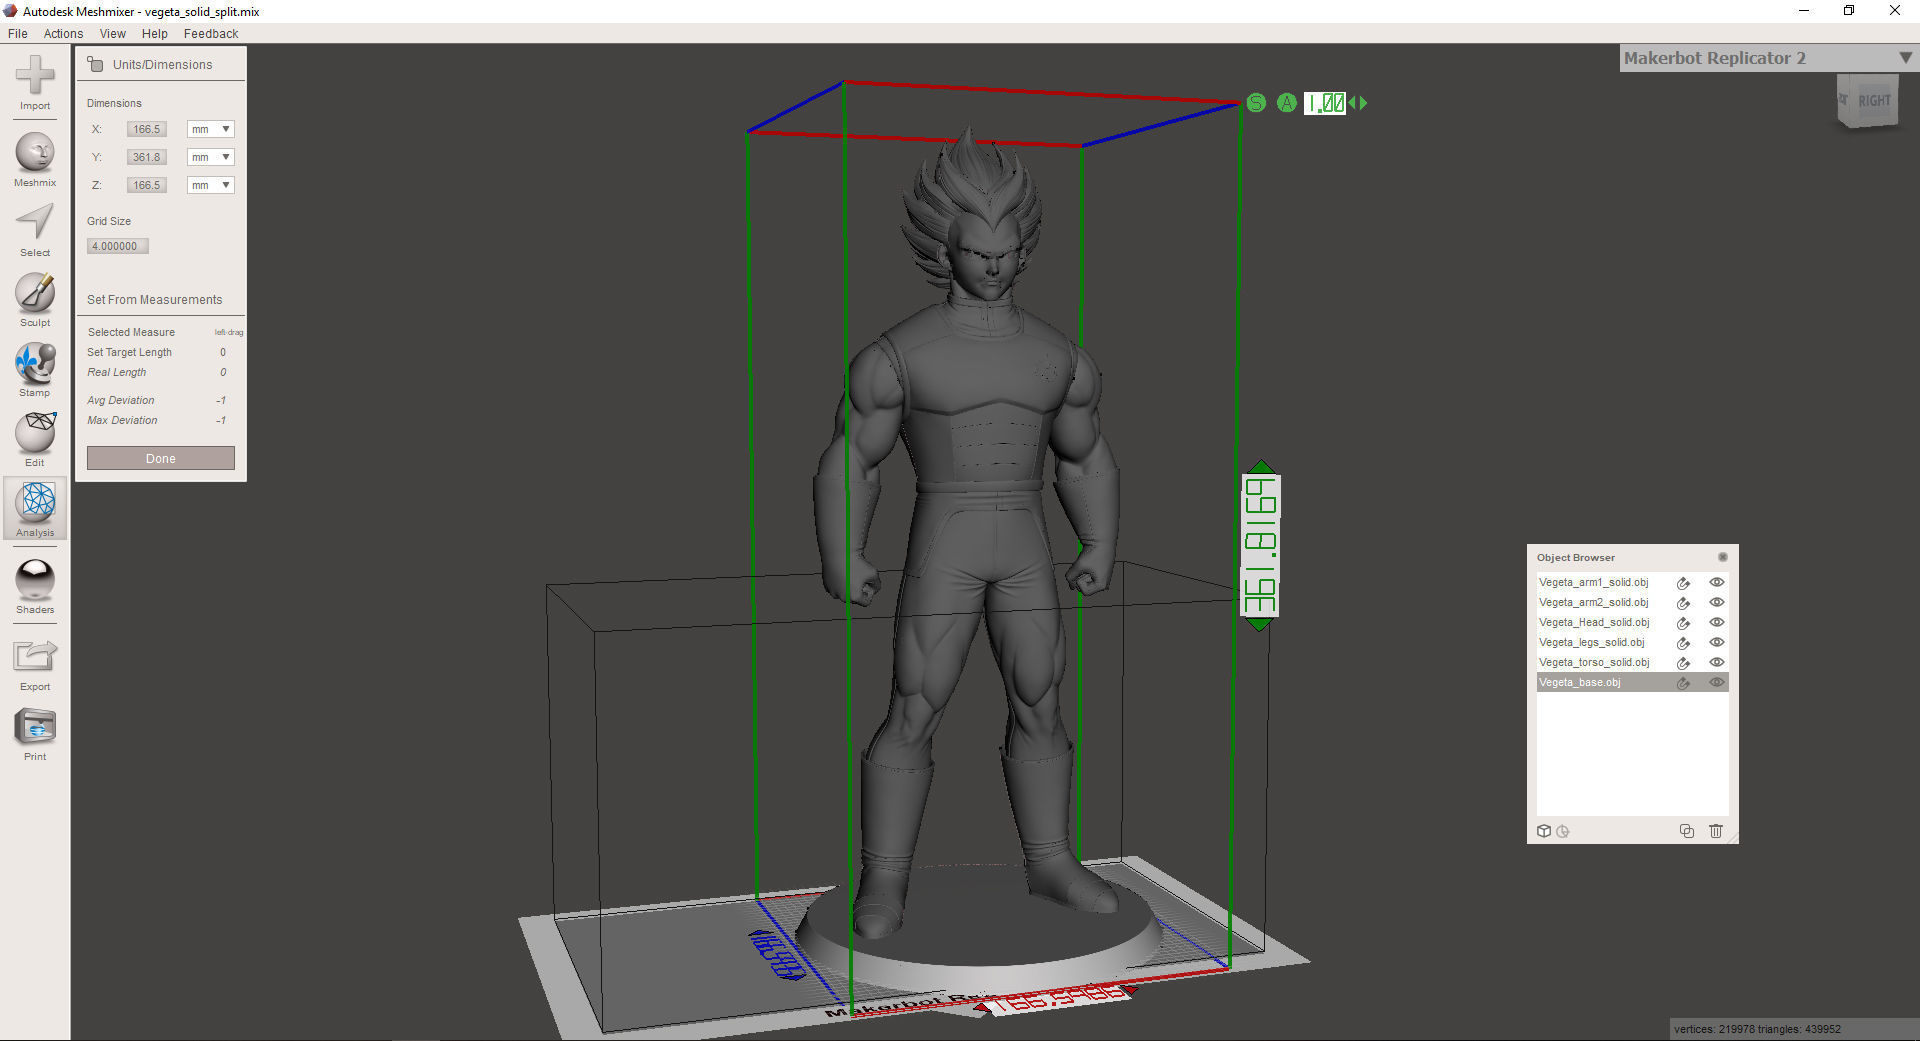Select Vegeta_arm1_solid.obj in Object Browser
The image size is (1920, 1041).
point(1594,582)
